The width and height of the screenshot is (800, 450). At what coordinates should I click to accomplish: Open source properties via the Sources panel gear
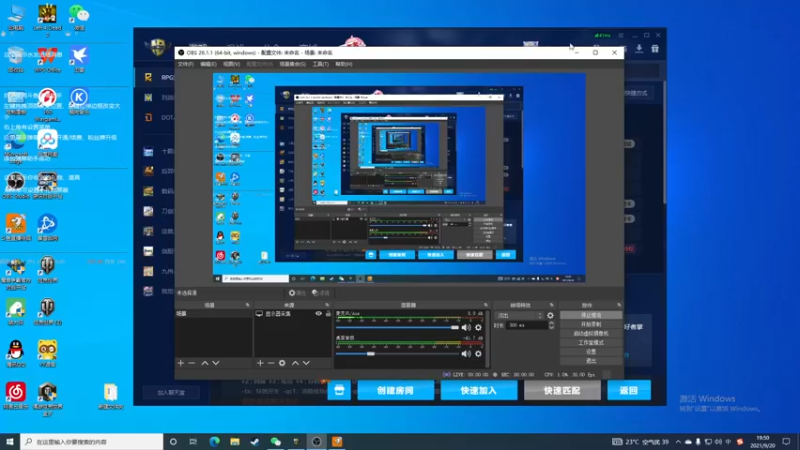click(x=282, y=363)
